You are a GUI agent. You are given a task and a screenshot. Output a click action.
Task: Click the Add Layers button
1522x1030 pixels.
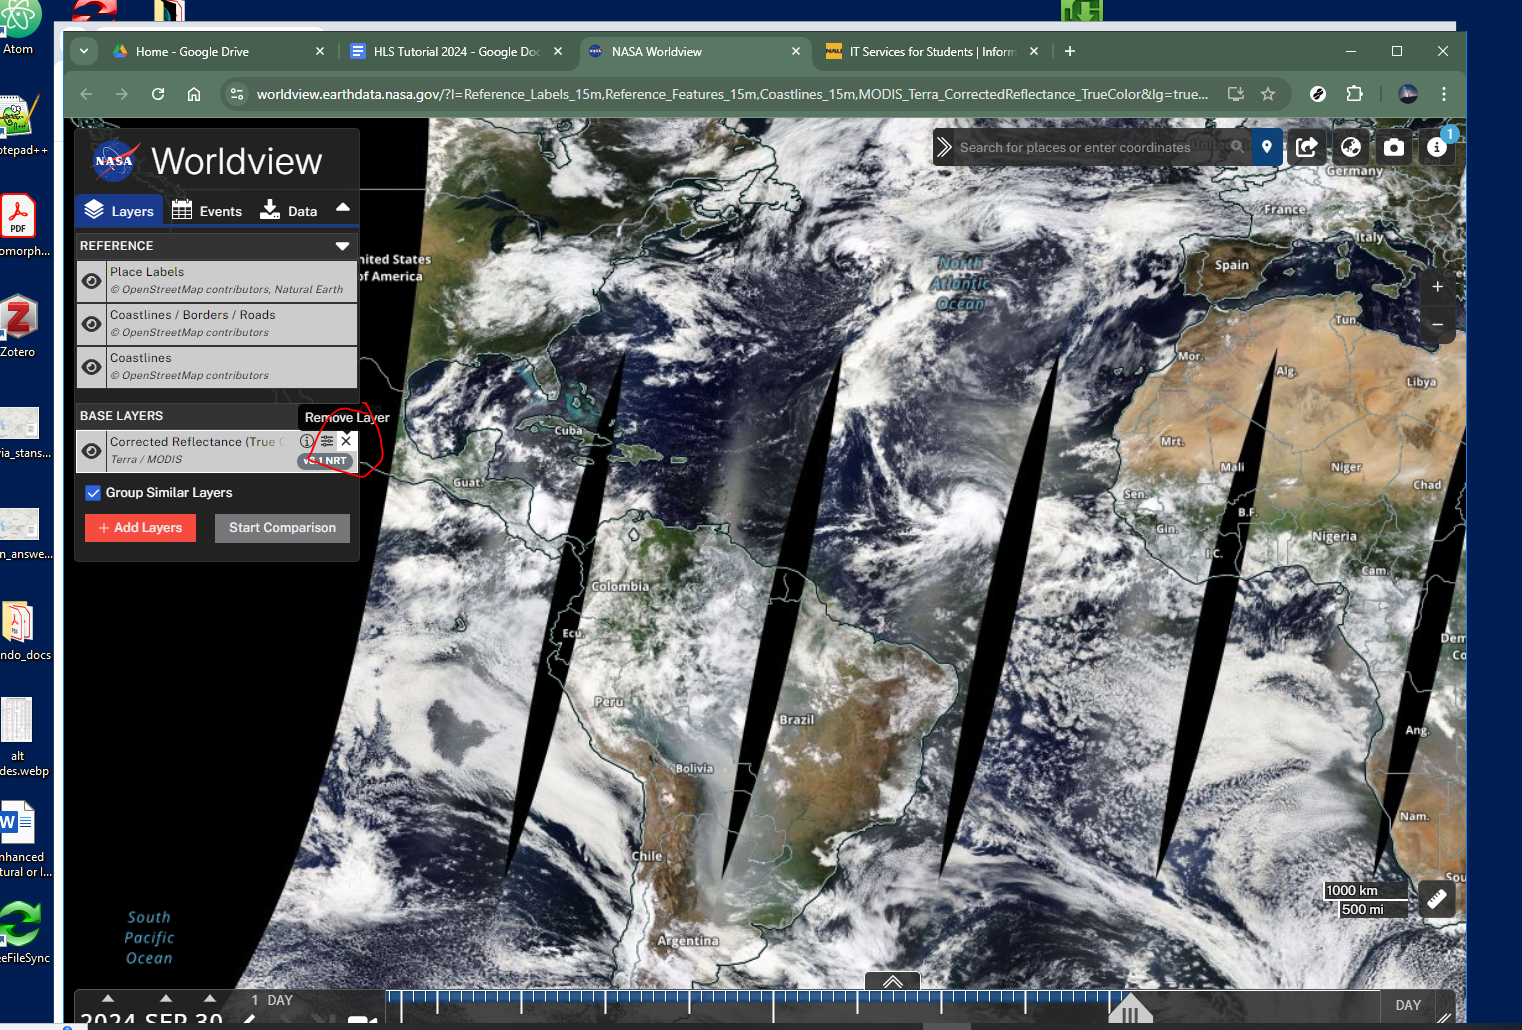point(140,528)
